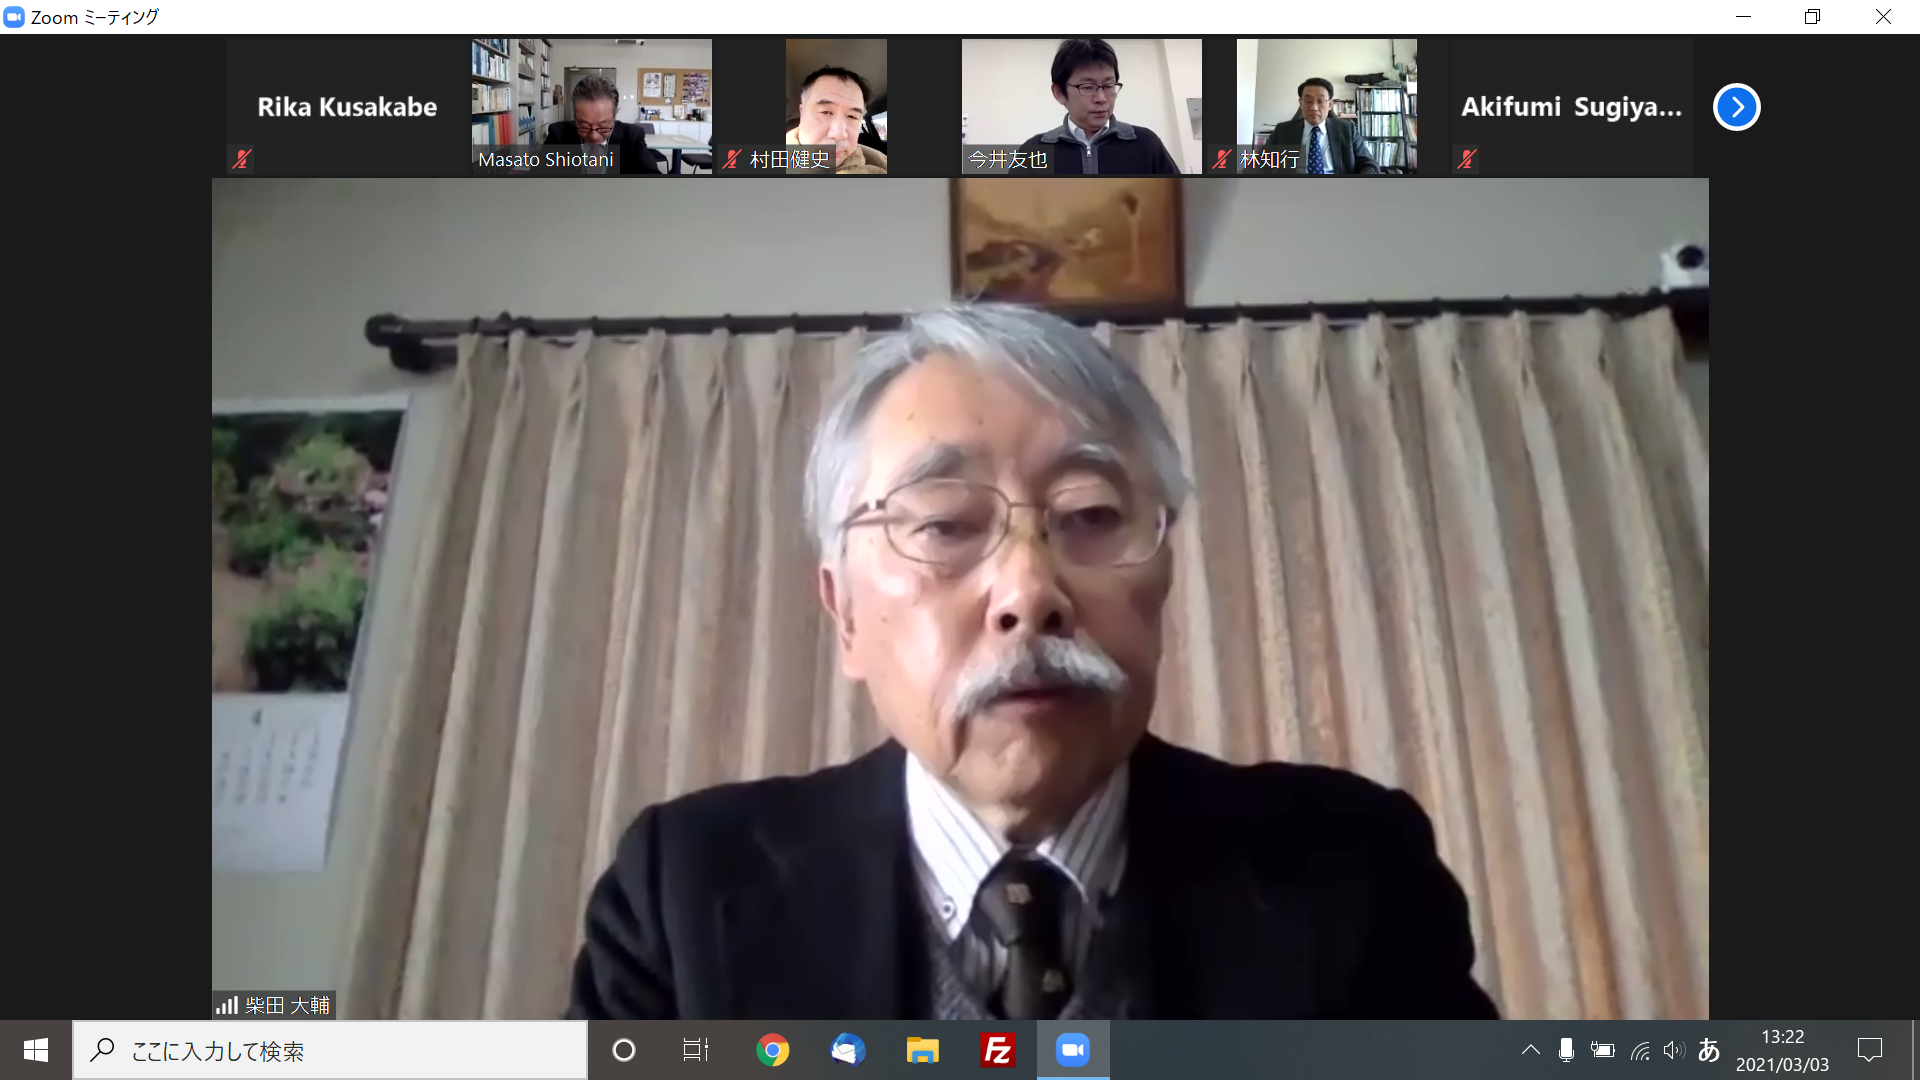Click battery icon in system tray
This screenshot has height=1080, width=1920.
[x=1602, y=1050]
